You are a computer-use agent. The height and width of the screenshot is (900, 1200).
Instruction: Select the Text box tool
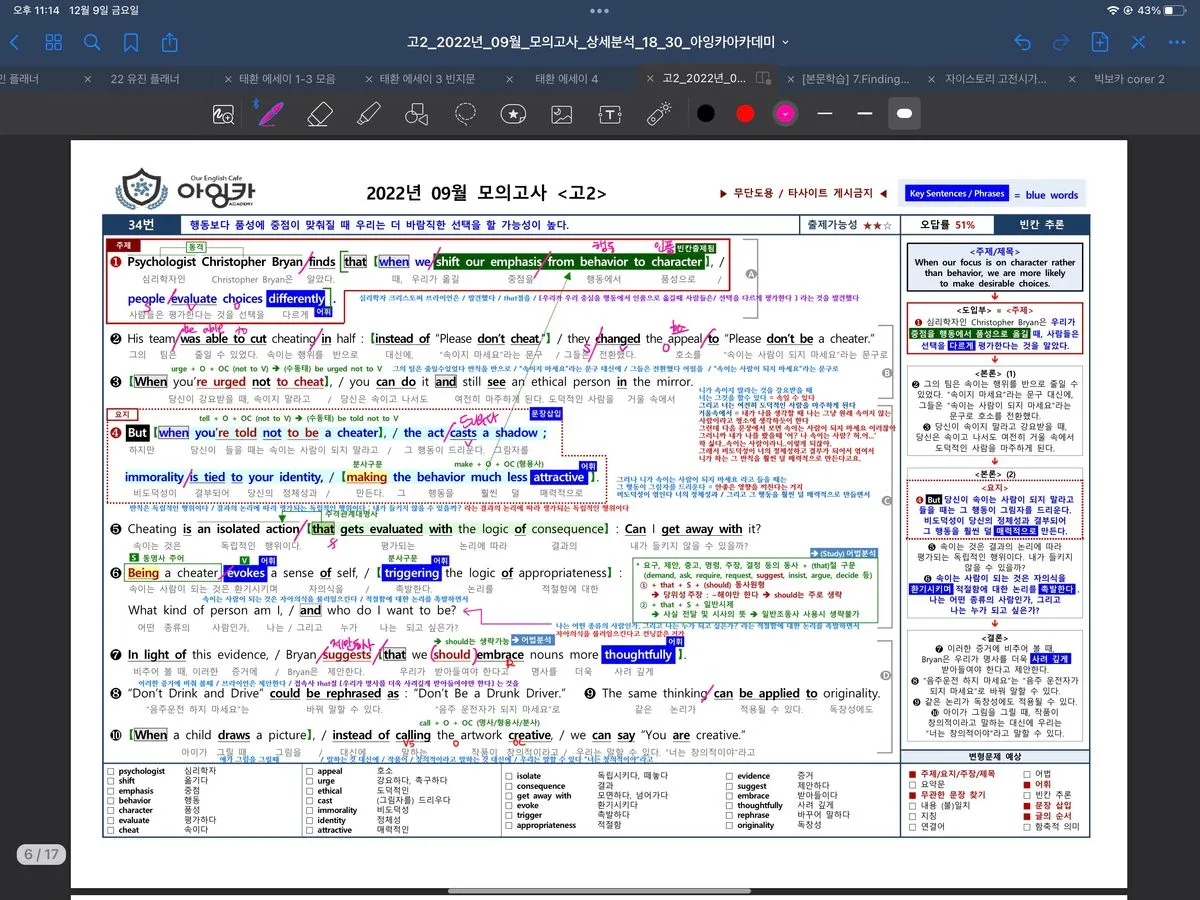pos(610,113)
